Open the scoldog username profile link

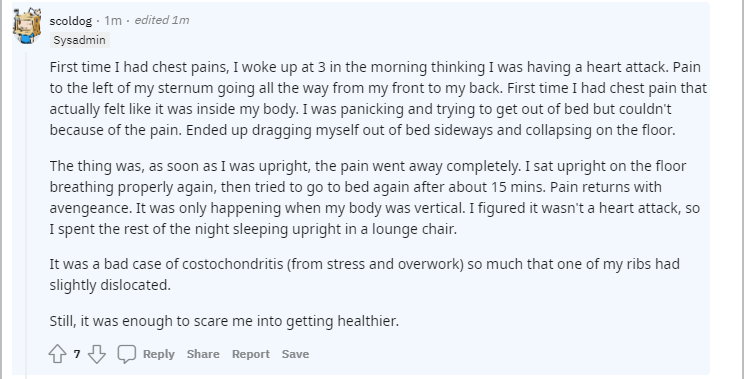point(71,21)
